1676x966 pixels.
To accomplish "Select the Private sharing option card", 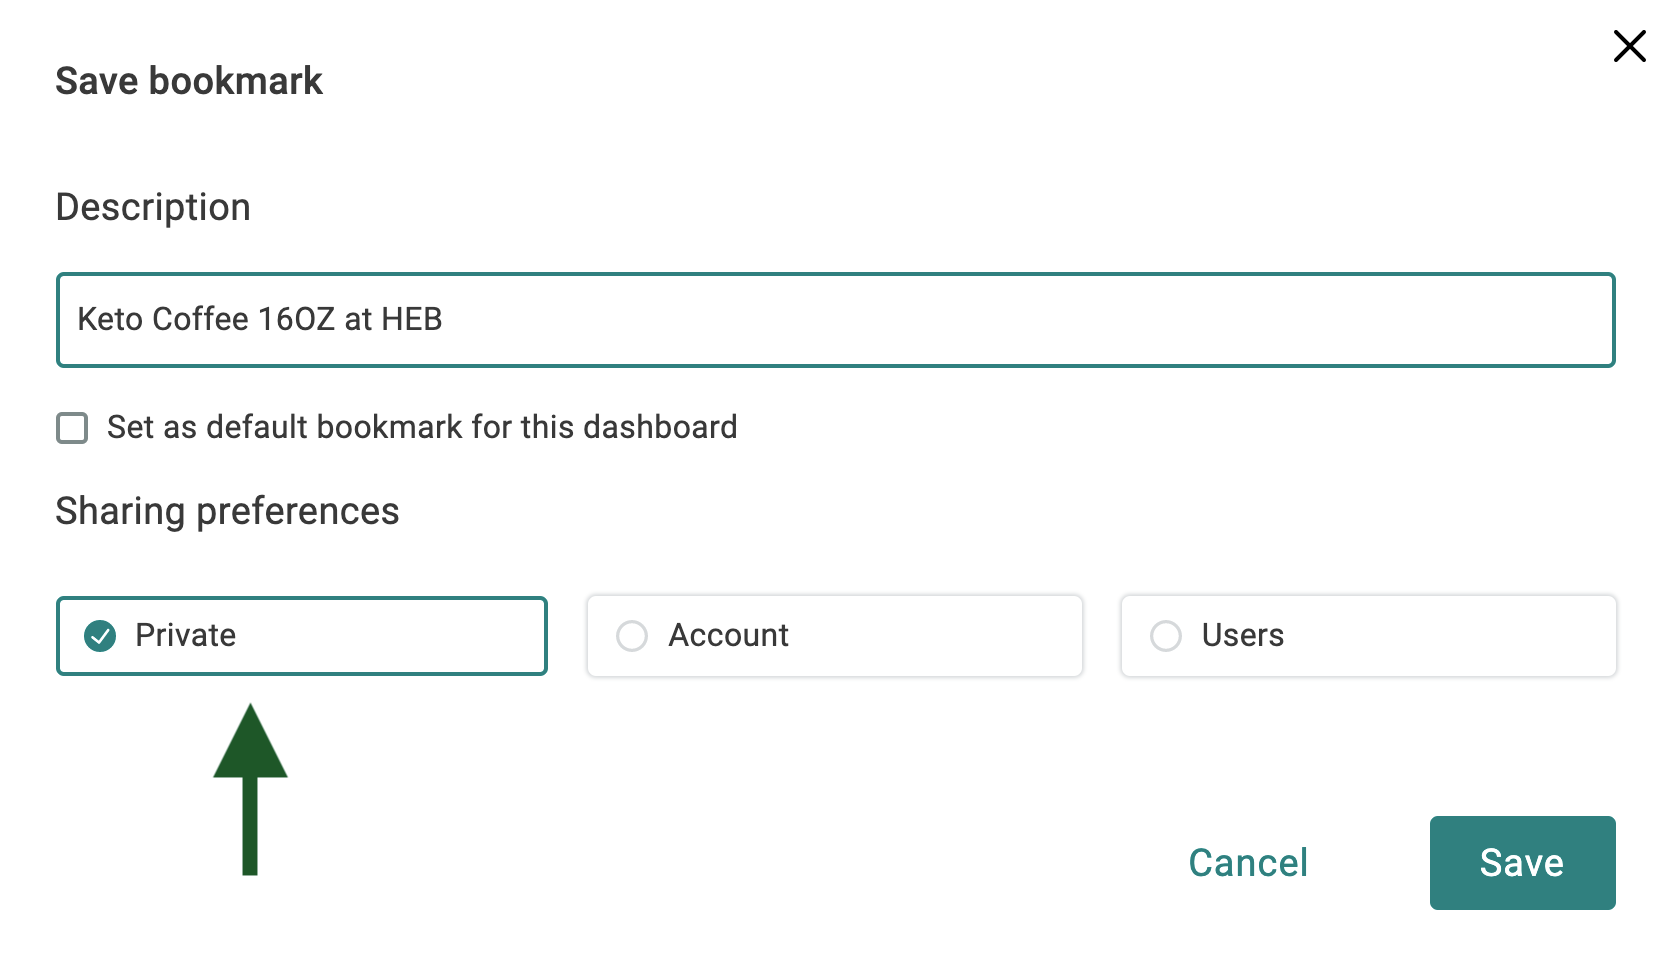I will point(302,636).
